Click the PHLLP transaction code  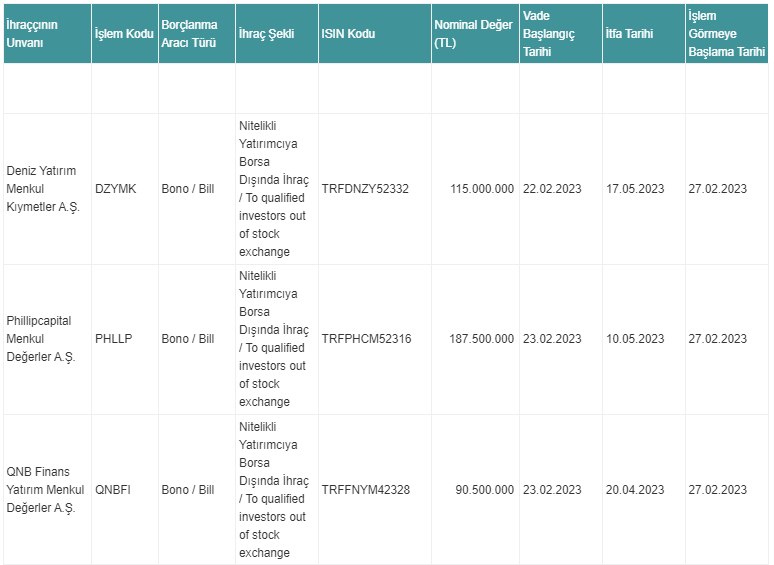click(x=114, y=339)
